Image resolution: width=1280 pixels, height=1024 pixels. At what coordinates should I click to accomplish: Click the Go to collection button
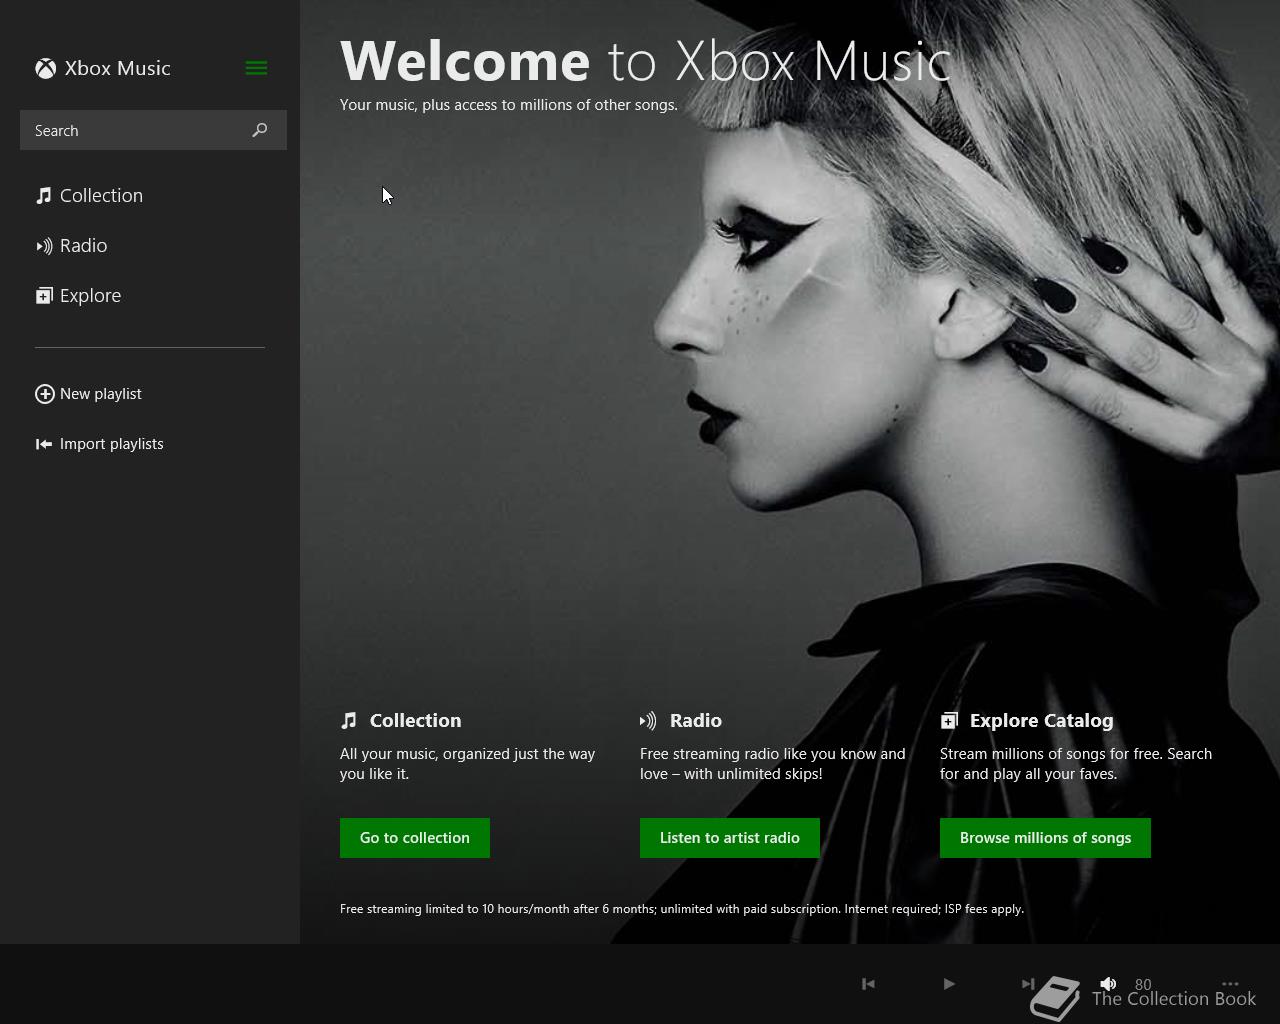click(x=415, y=838)
